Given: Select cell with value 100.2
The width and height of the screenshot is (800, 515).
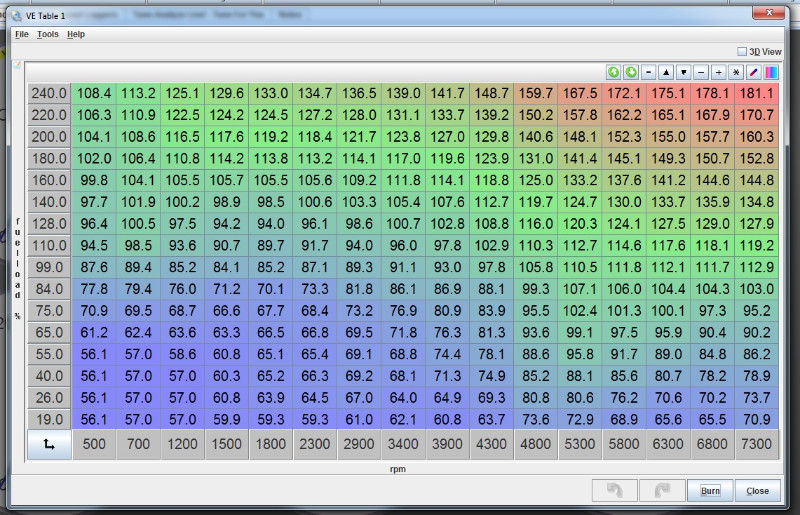Looking at the screenshot, I should (x=182, y=202).
